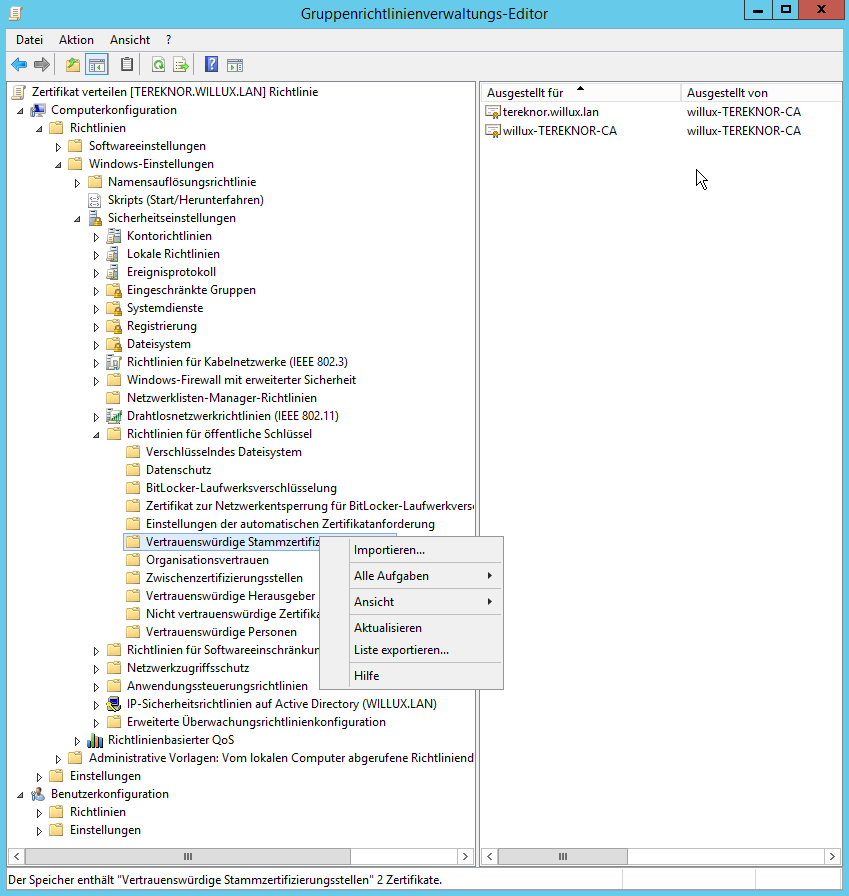Click the green Refresh toolbar icon
The image size is (849, 896).
tap(158, 65)
